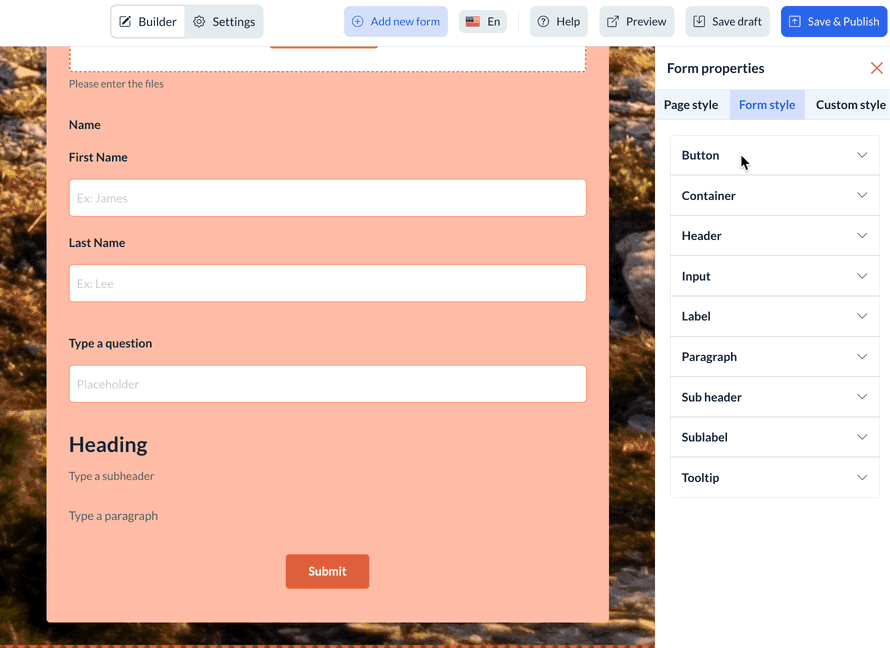This screenshot has height=648, width=890.
Task: Click the Help question mark icon
Action: [x=543, y=22]
